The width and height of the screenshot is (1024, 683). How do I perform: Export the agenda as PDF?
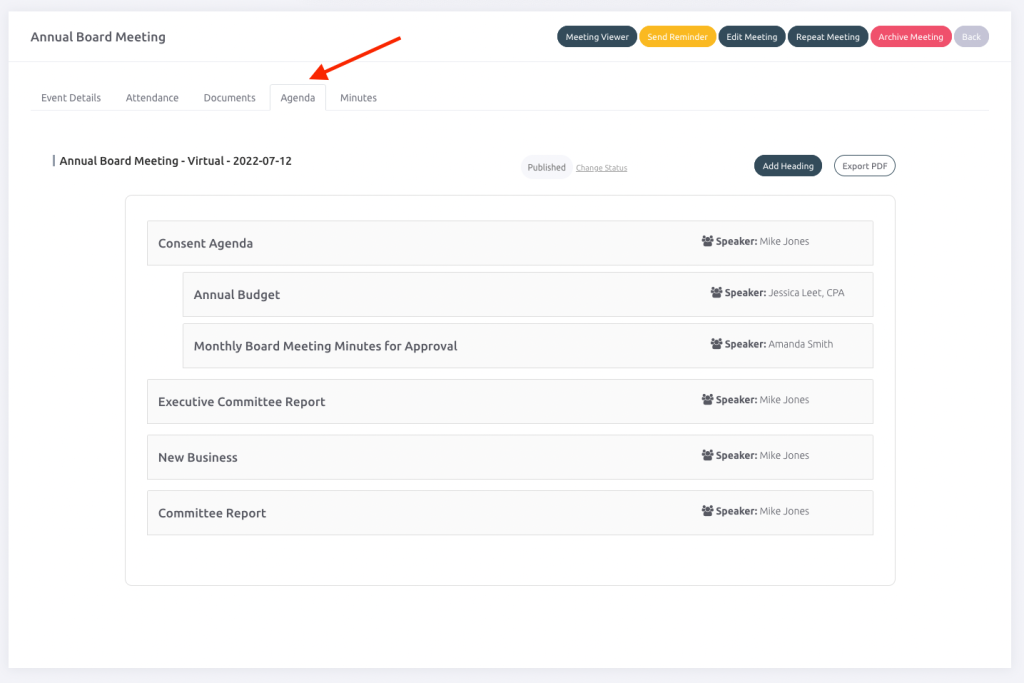coord(864,166)
